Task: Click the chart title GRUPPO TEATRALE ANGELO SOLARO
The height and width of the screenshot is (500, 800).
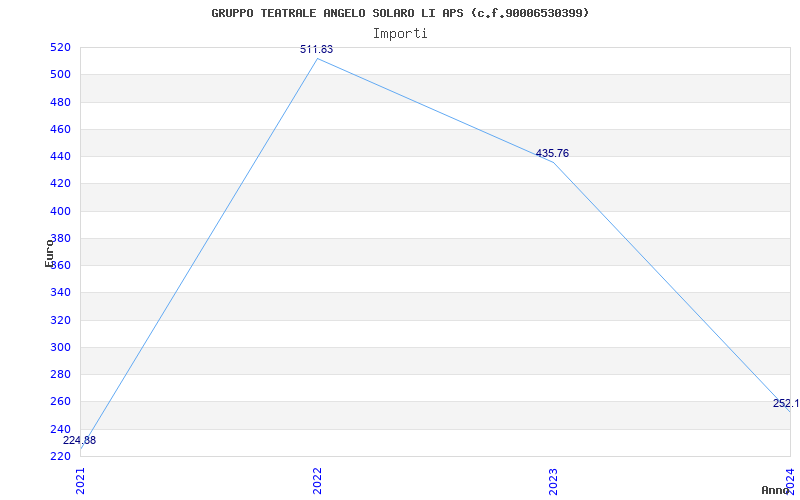Action: click(x=400, y=13)
